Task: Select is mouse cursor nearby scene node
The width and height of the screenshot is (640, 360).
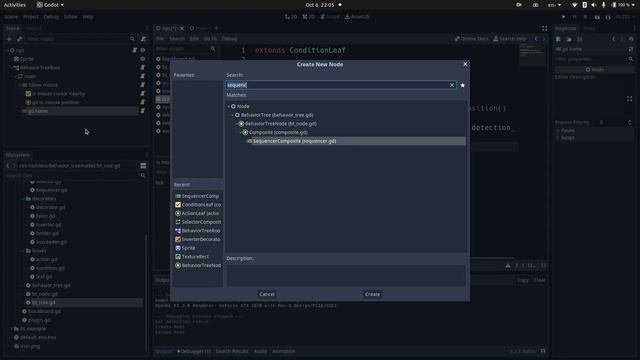Action: coord(58,93)
